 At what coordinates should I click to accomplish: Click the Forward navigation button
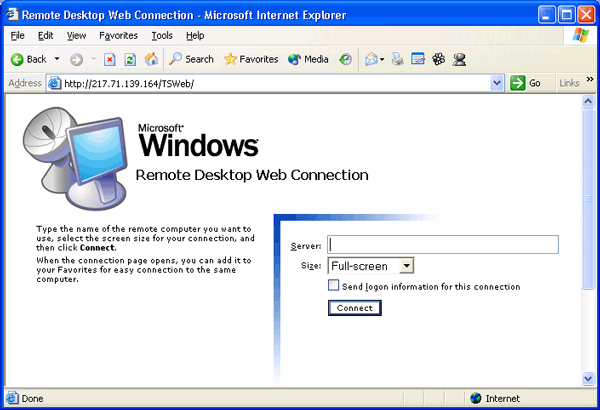(76, 59)
